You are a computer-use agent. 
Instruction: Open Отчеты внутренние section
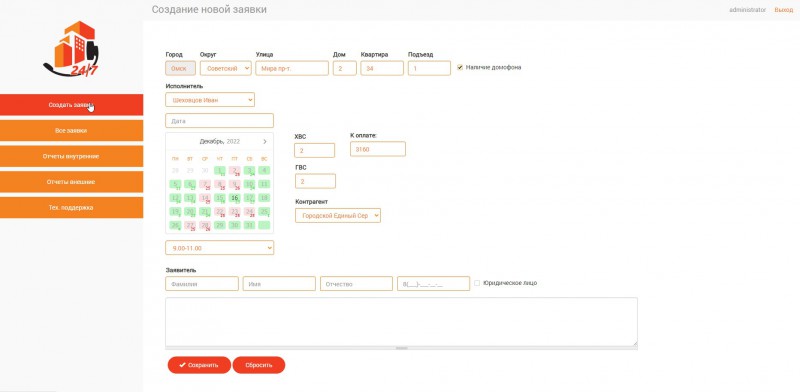pos(71,156)
